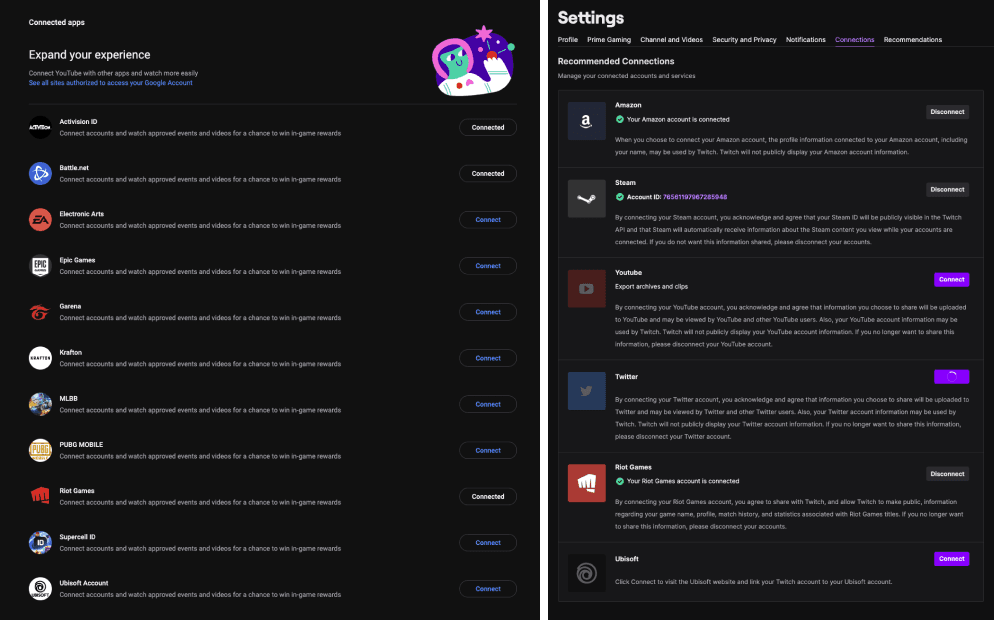This screenshot has width=994, height=620.
Task: Click the Amazon logo tile in Twitch settings
Action: [586, 121]
